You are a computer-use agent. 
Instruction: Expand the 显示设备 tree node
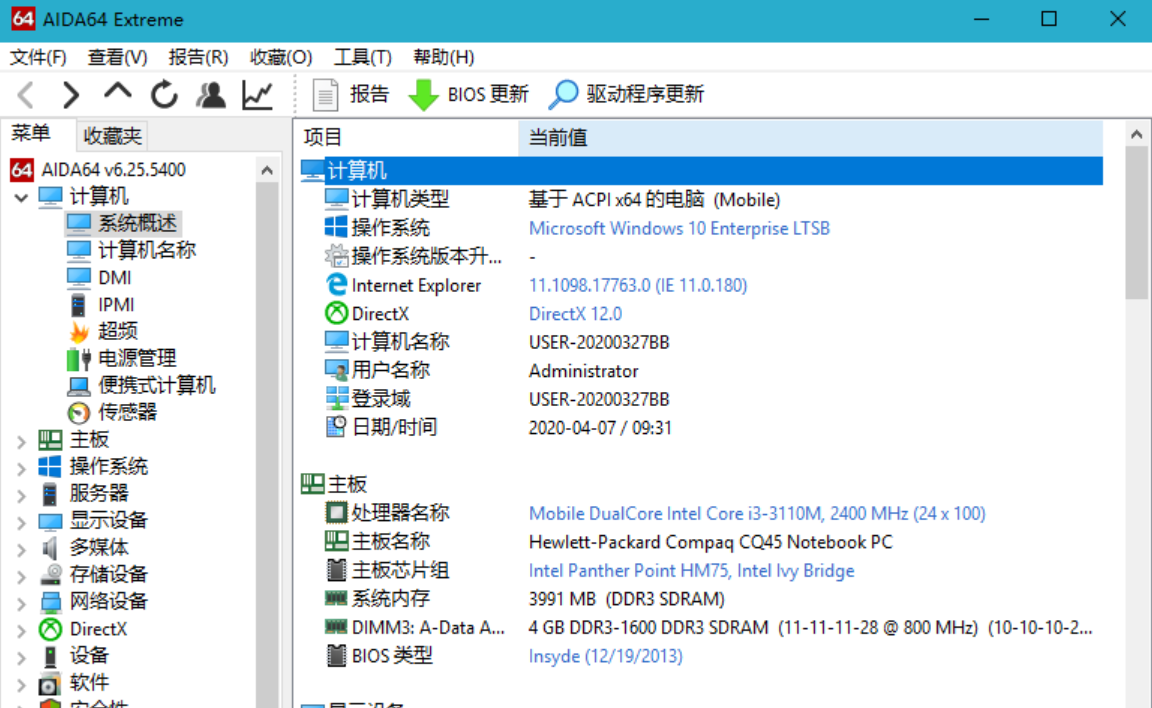(x=21, y=522)
